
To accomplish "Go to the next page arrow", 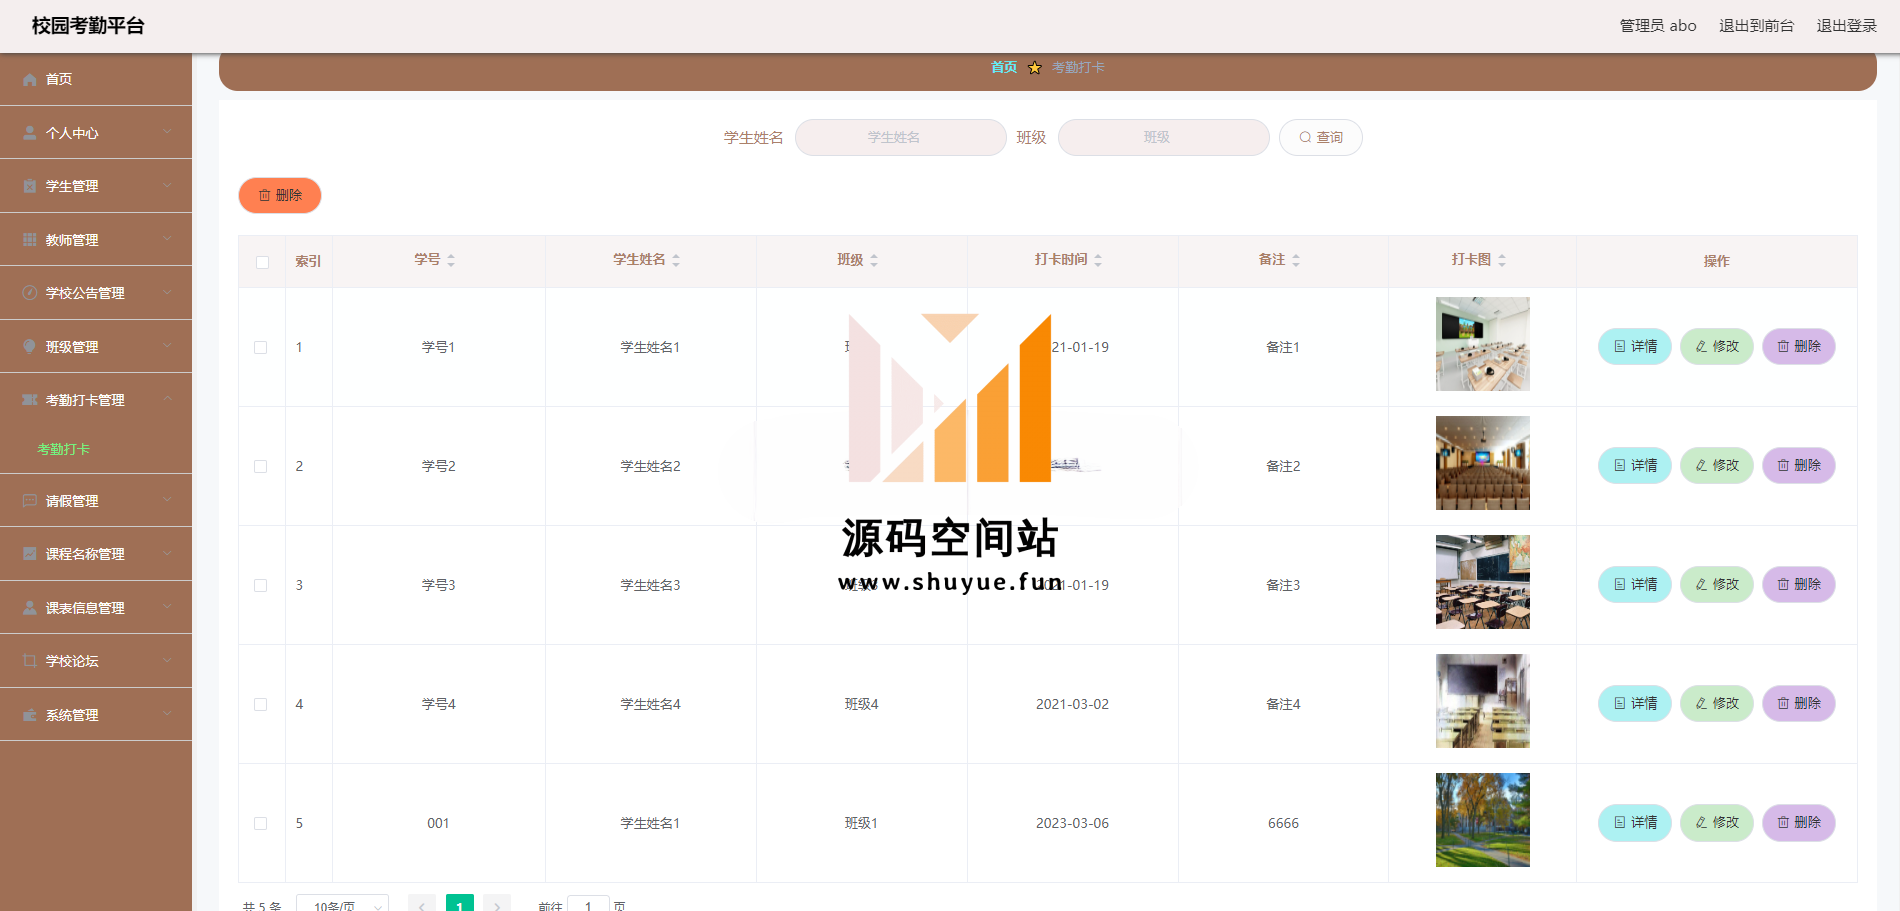I will coord(497,903).
